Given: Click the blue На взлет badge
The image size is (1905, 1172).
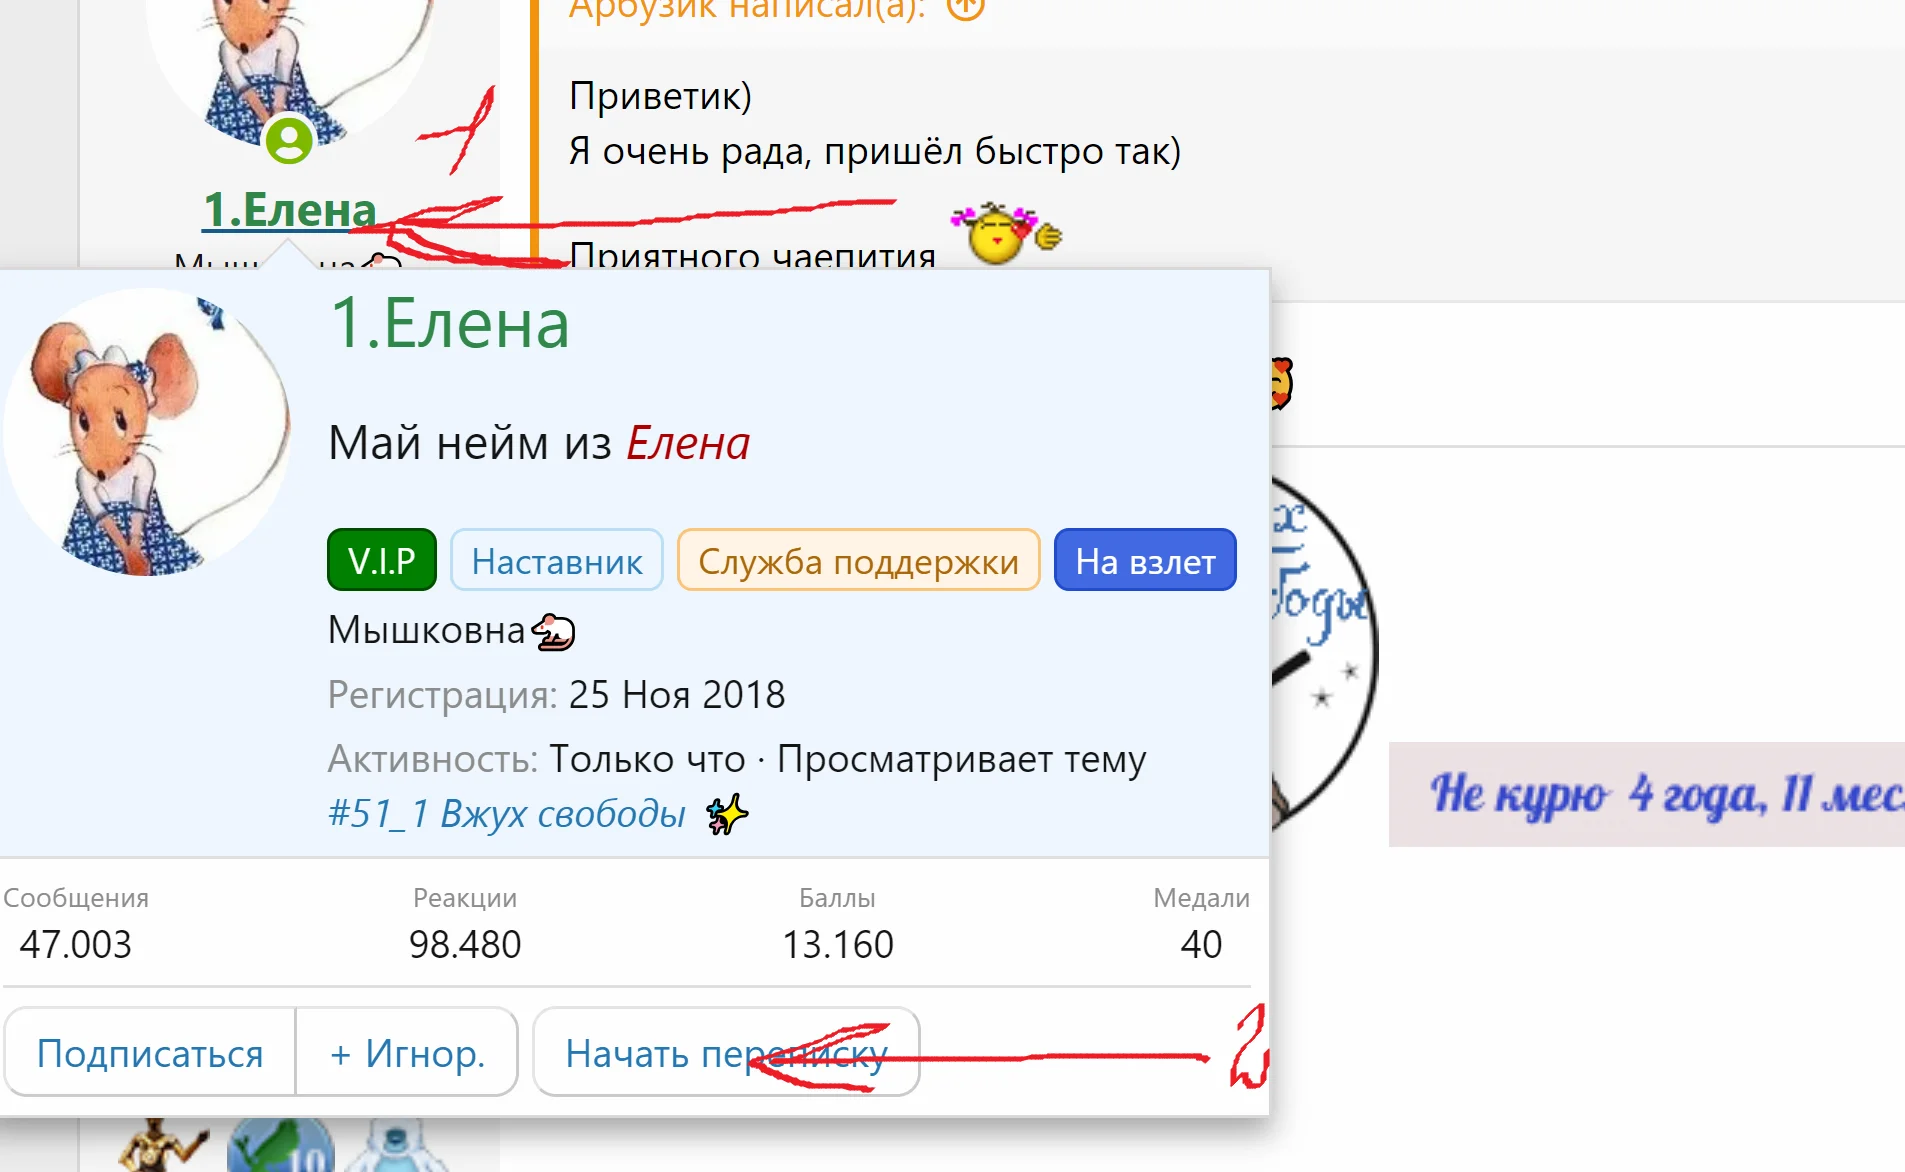Looking at the screenshot, I should click(1144, 560).
